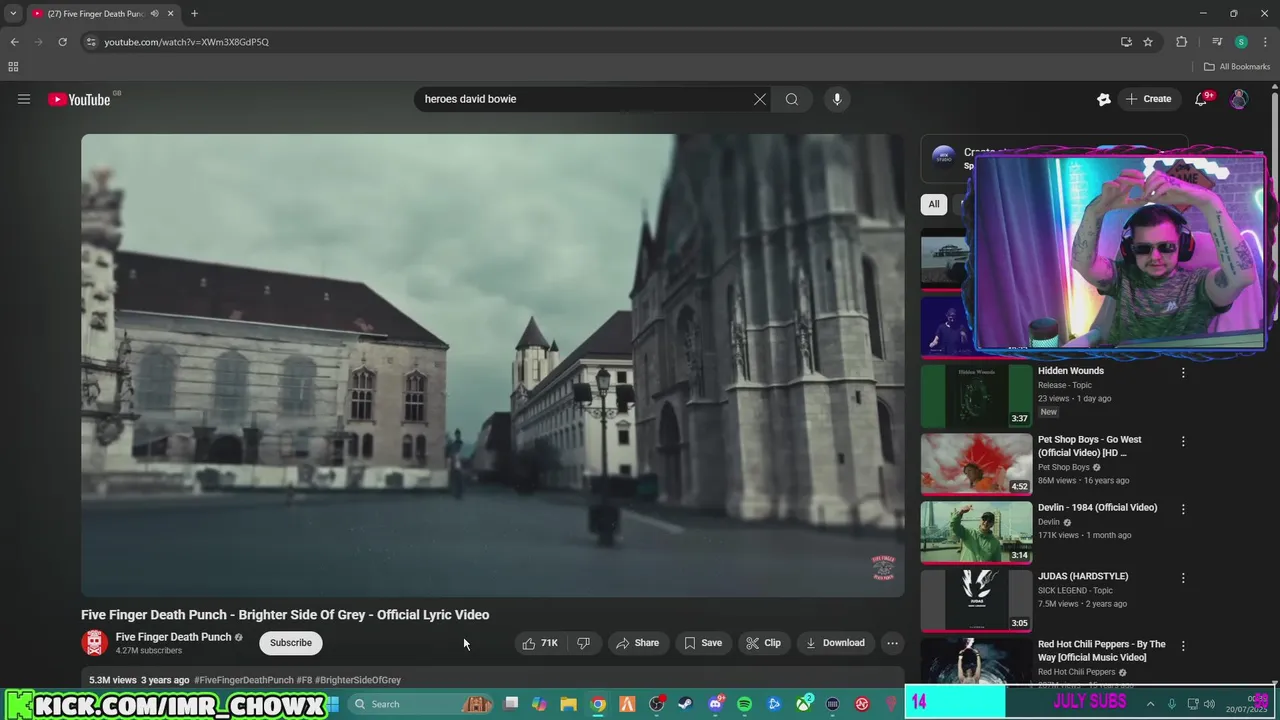Open Chrome media controls icon
Viewport: 1280px width, 720px height.
pyautogui.click(x=1217, y=42)
